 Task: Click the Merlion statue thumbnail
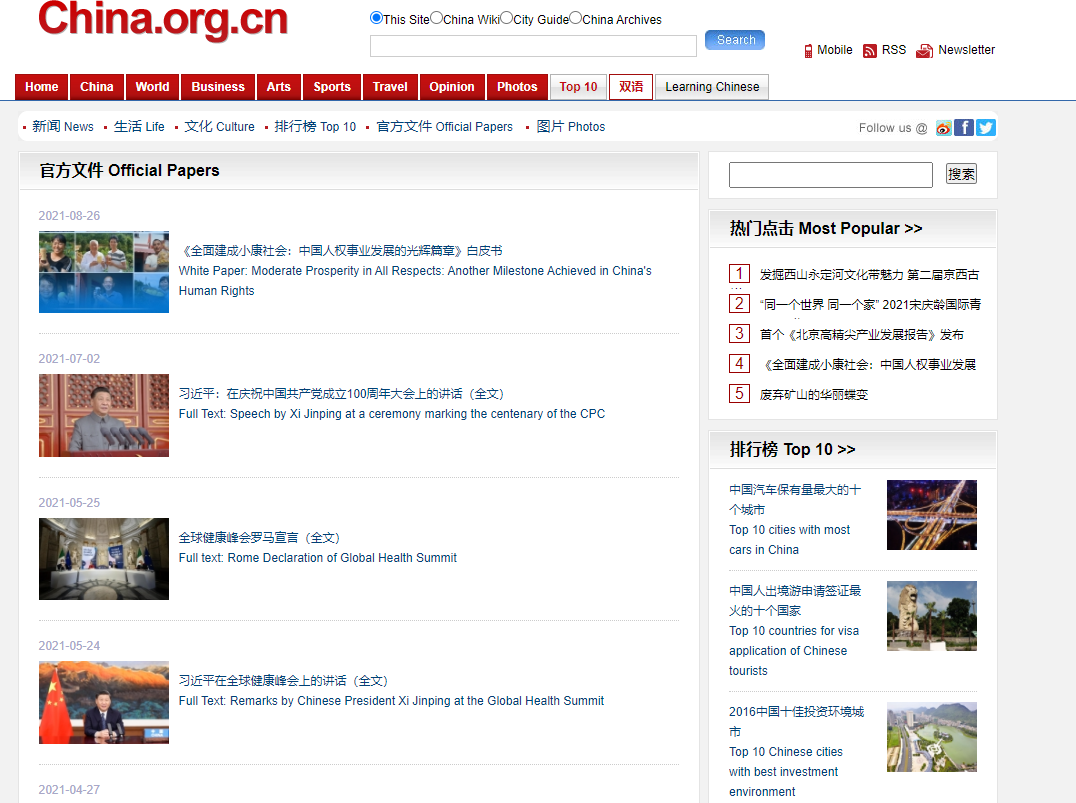point(932,616)
